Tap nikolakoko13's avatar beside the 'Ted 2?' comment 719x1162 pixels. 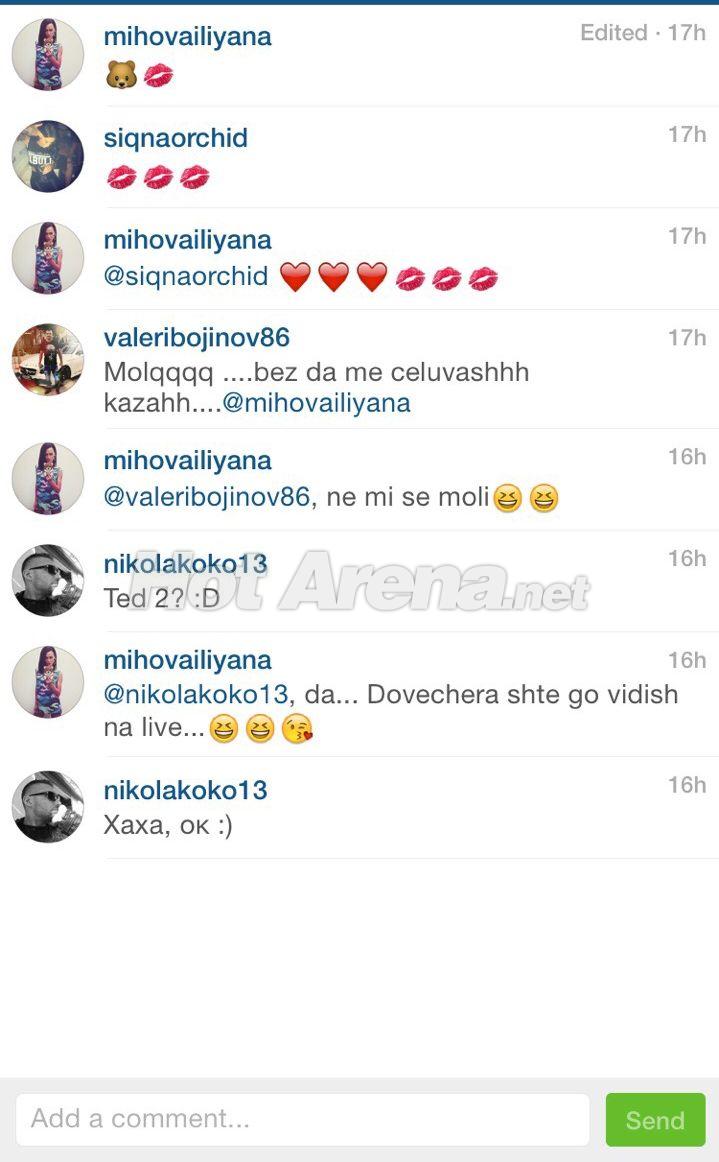[x=47, y=580]
